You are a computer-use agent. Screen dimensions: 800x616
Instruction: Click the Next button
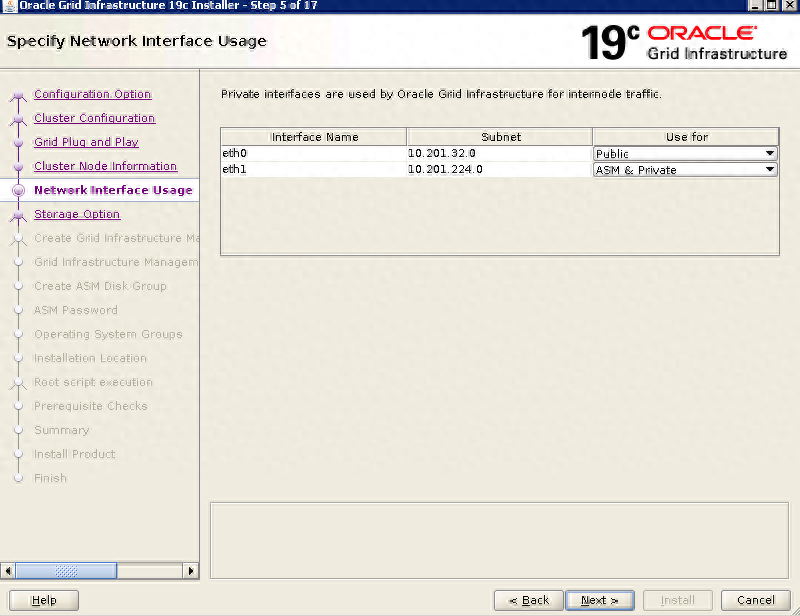point(599,600)
